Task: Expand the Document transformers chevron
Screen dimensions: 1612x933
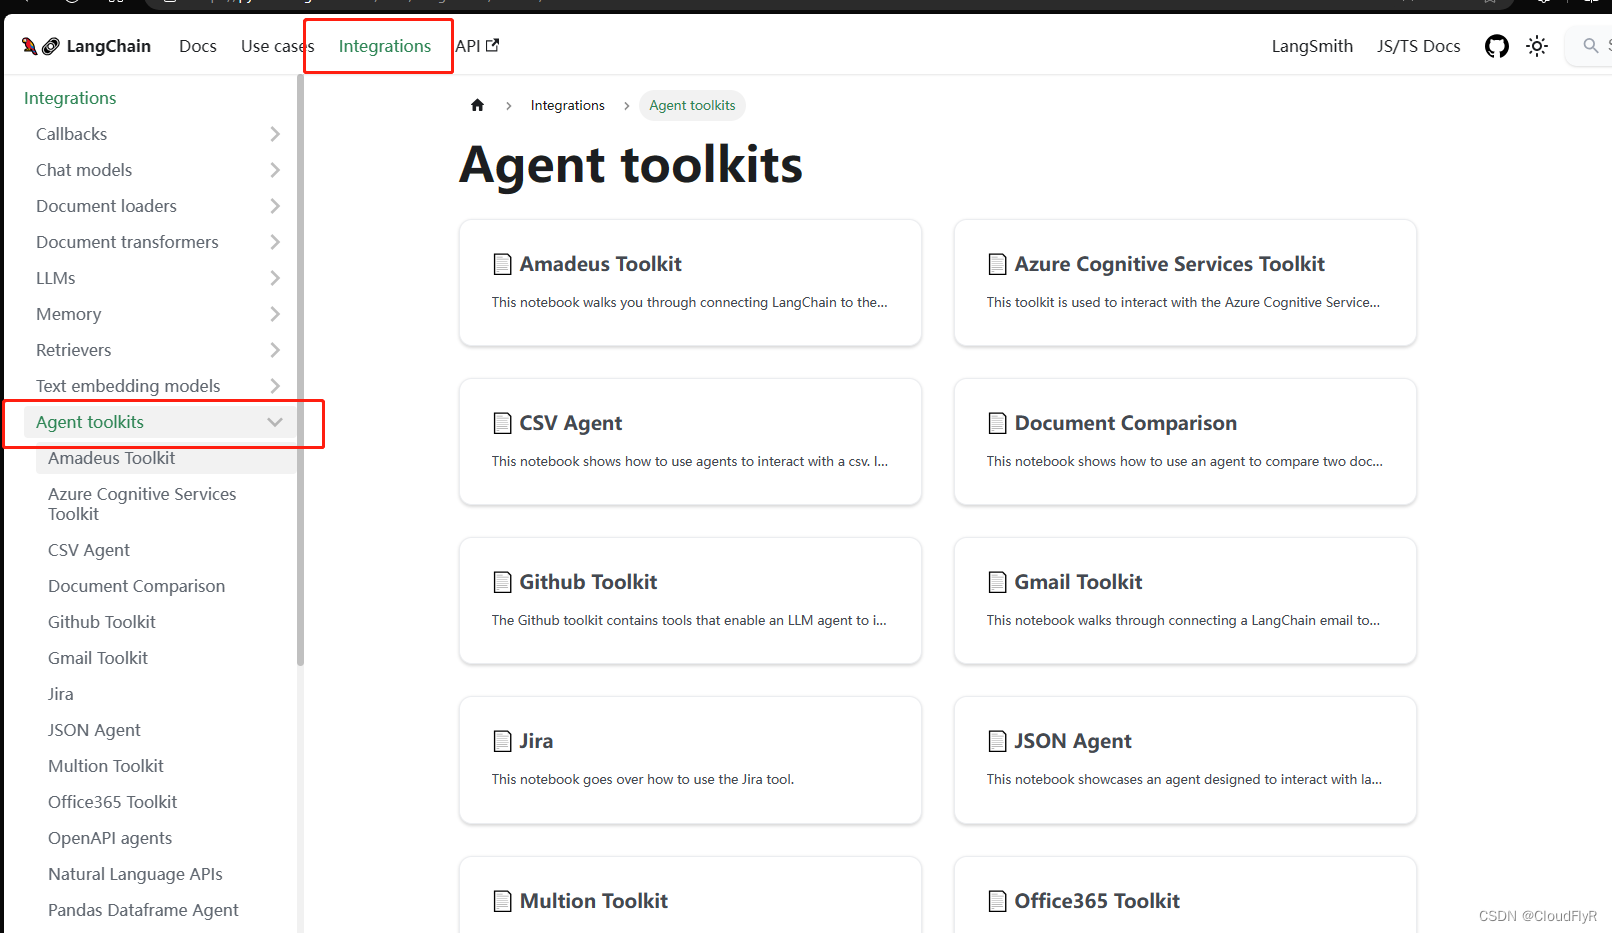Action: tap(275, 242)
